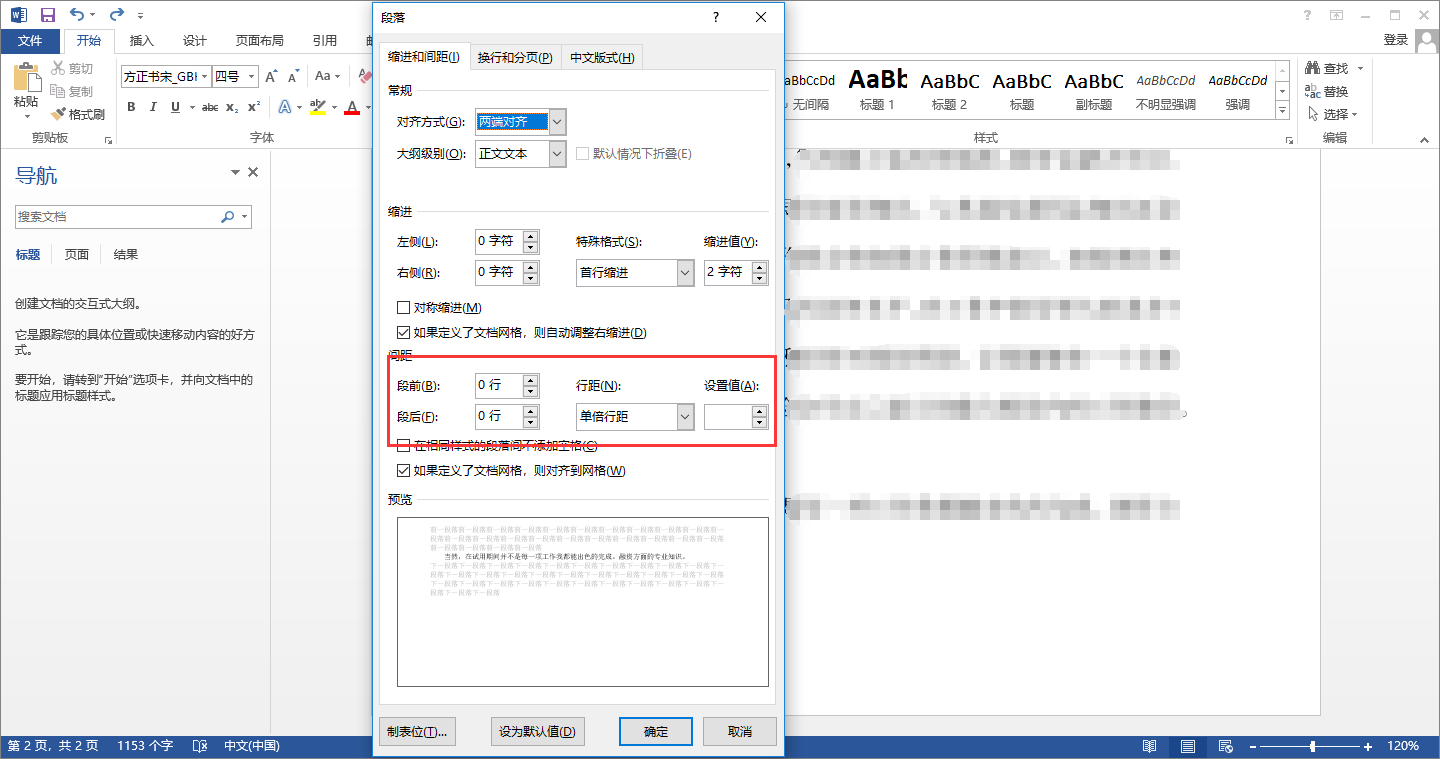Click the zoom slider handle in status bar

point(1312,746)
